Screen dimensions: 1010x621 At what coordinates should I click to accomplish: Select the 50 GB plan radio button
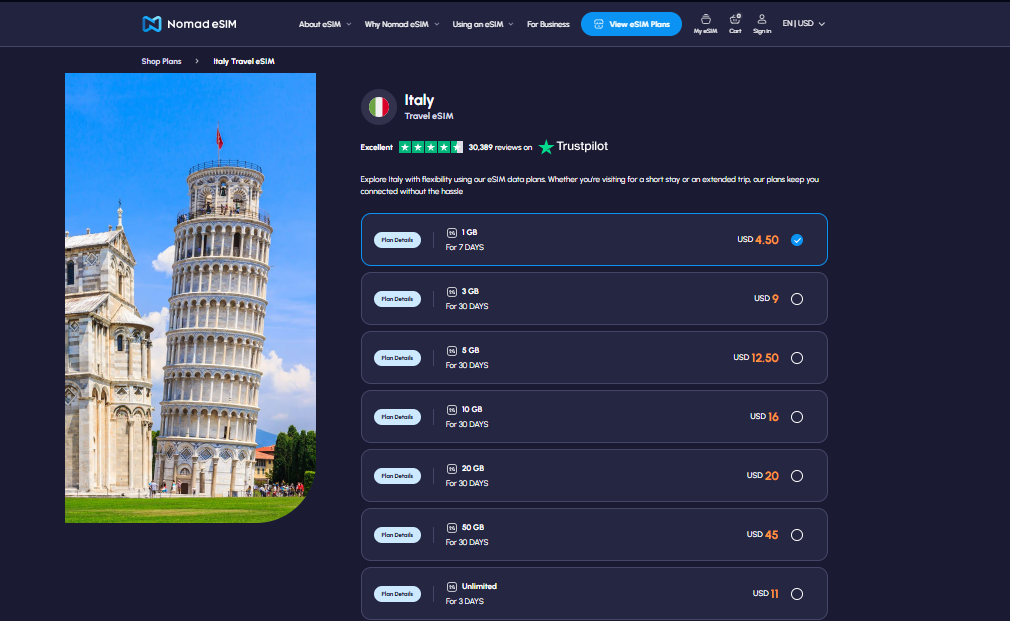click(796, 535)
